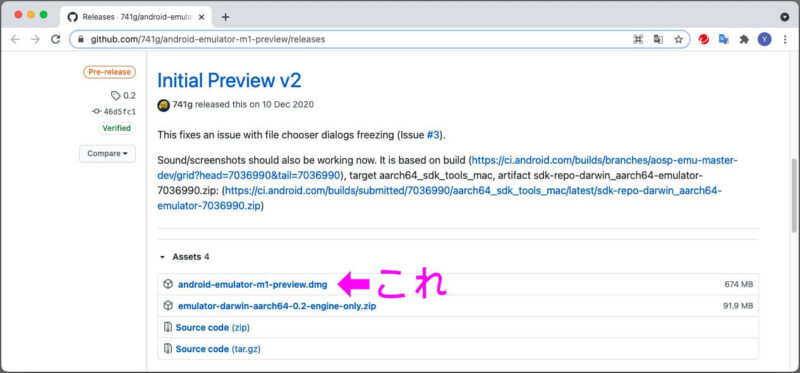Open the red Trend Micro extension icon
The height and width of the screenshot is (373, 800).
click(x=704, y=39)
